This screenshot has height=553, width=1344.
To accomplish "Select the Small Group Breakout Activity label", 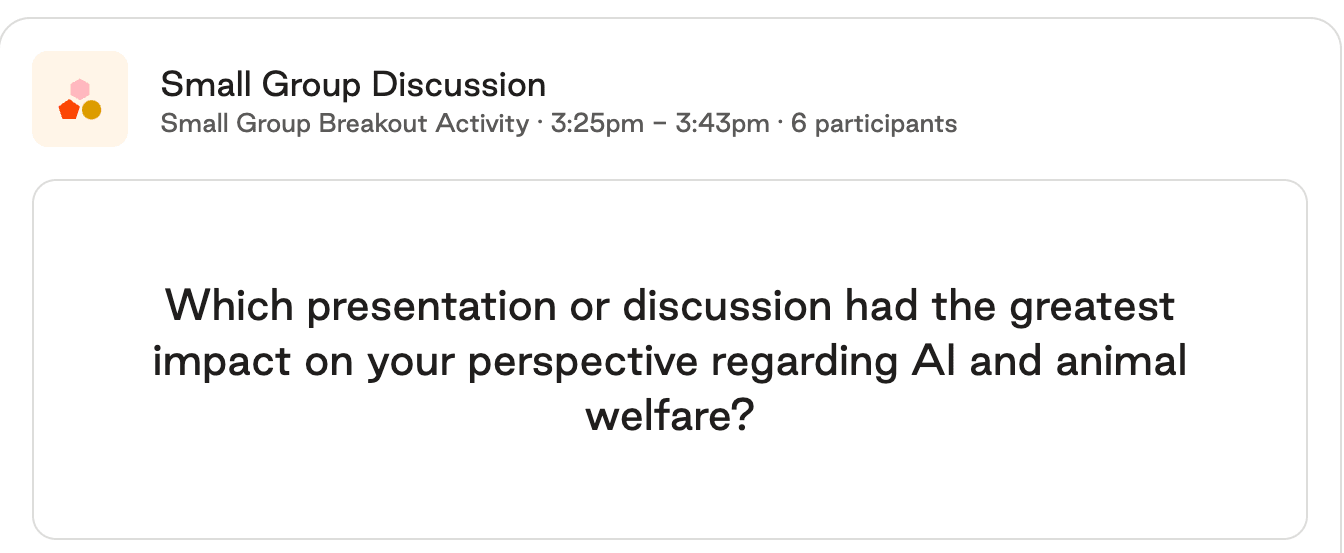I will tap(345, 124).
